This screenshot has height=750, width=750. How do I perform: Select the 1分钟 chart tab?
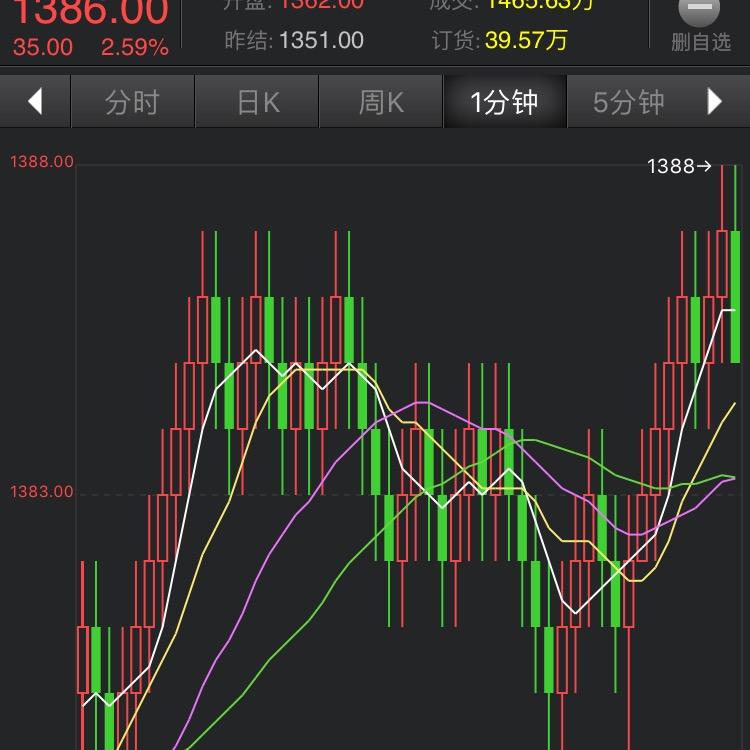pos(504,102)
